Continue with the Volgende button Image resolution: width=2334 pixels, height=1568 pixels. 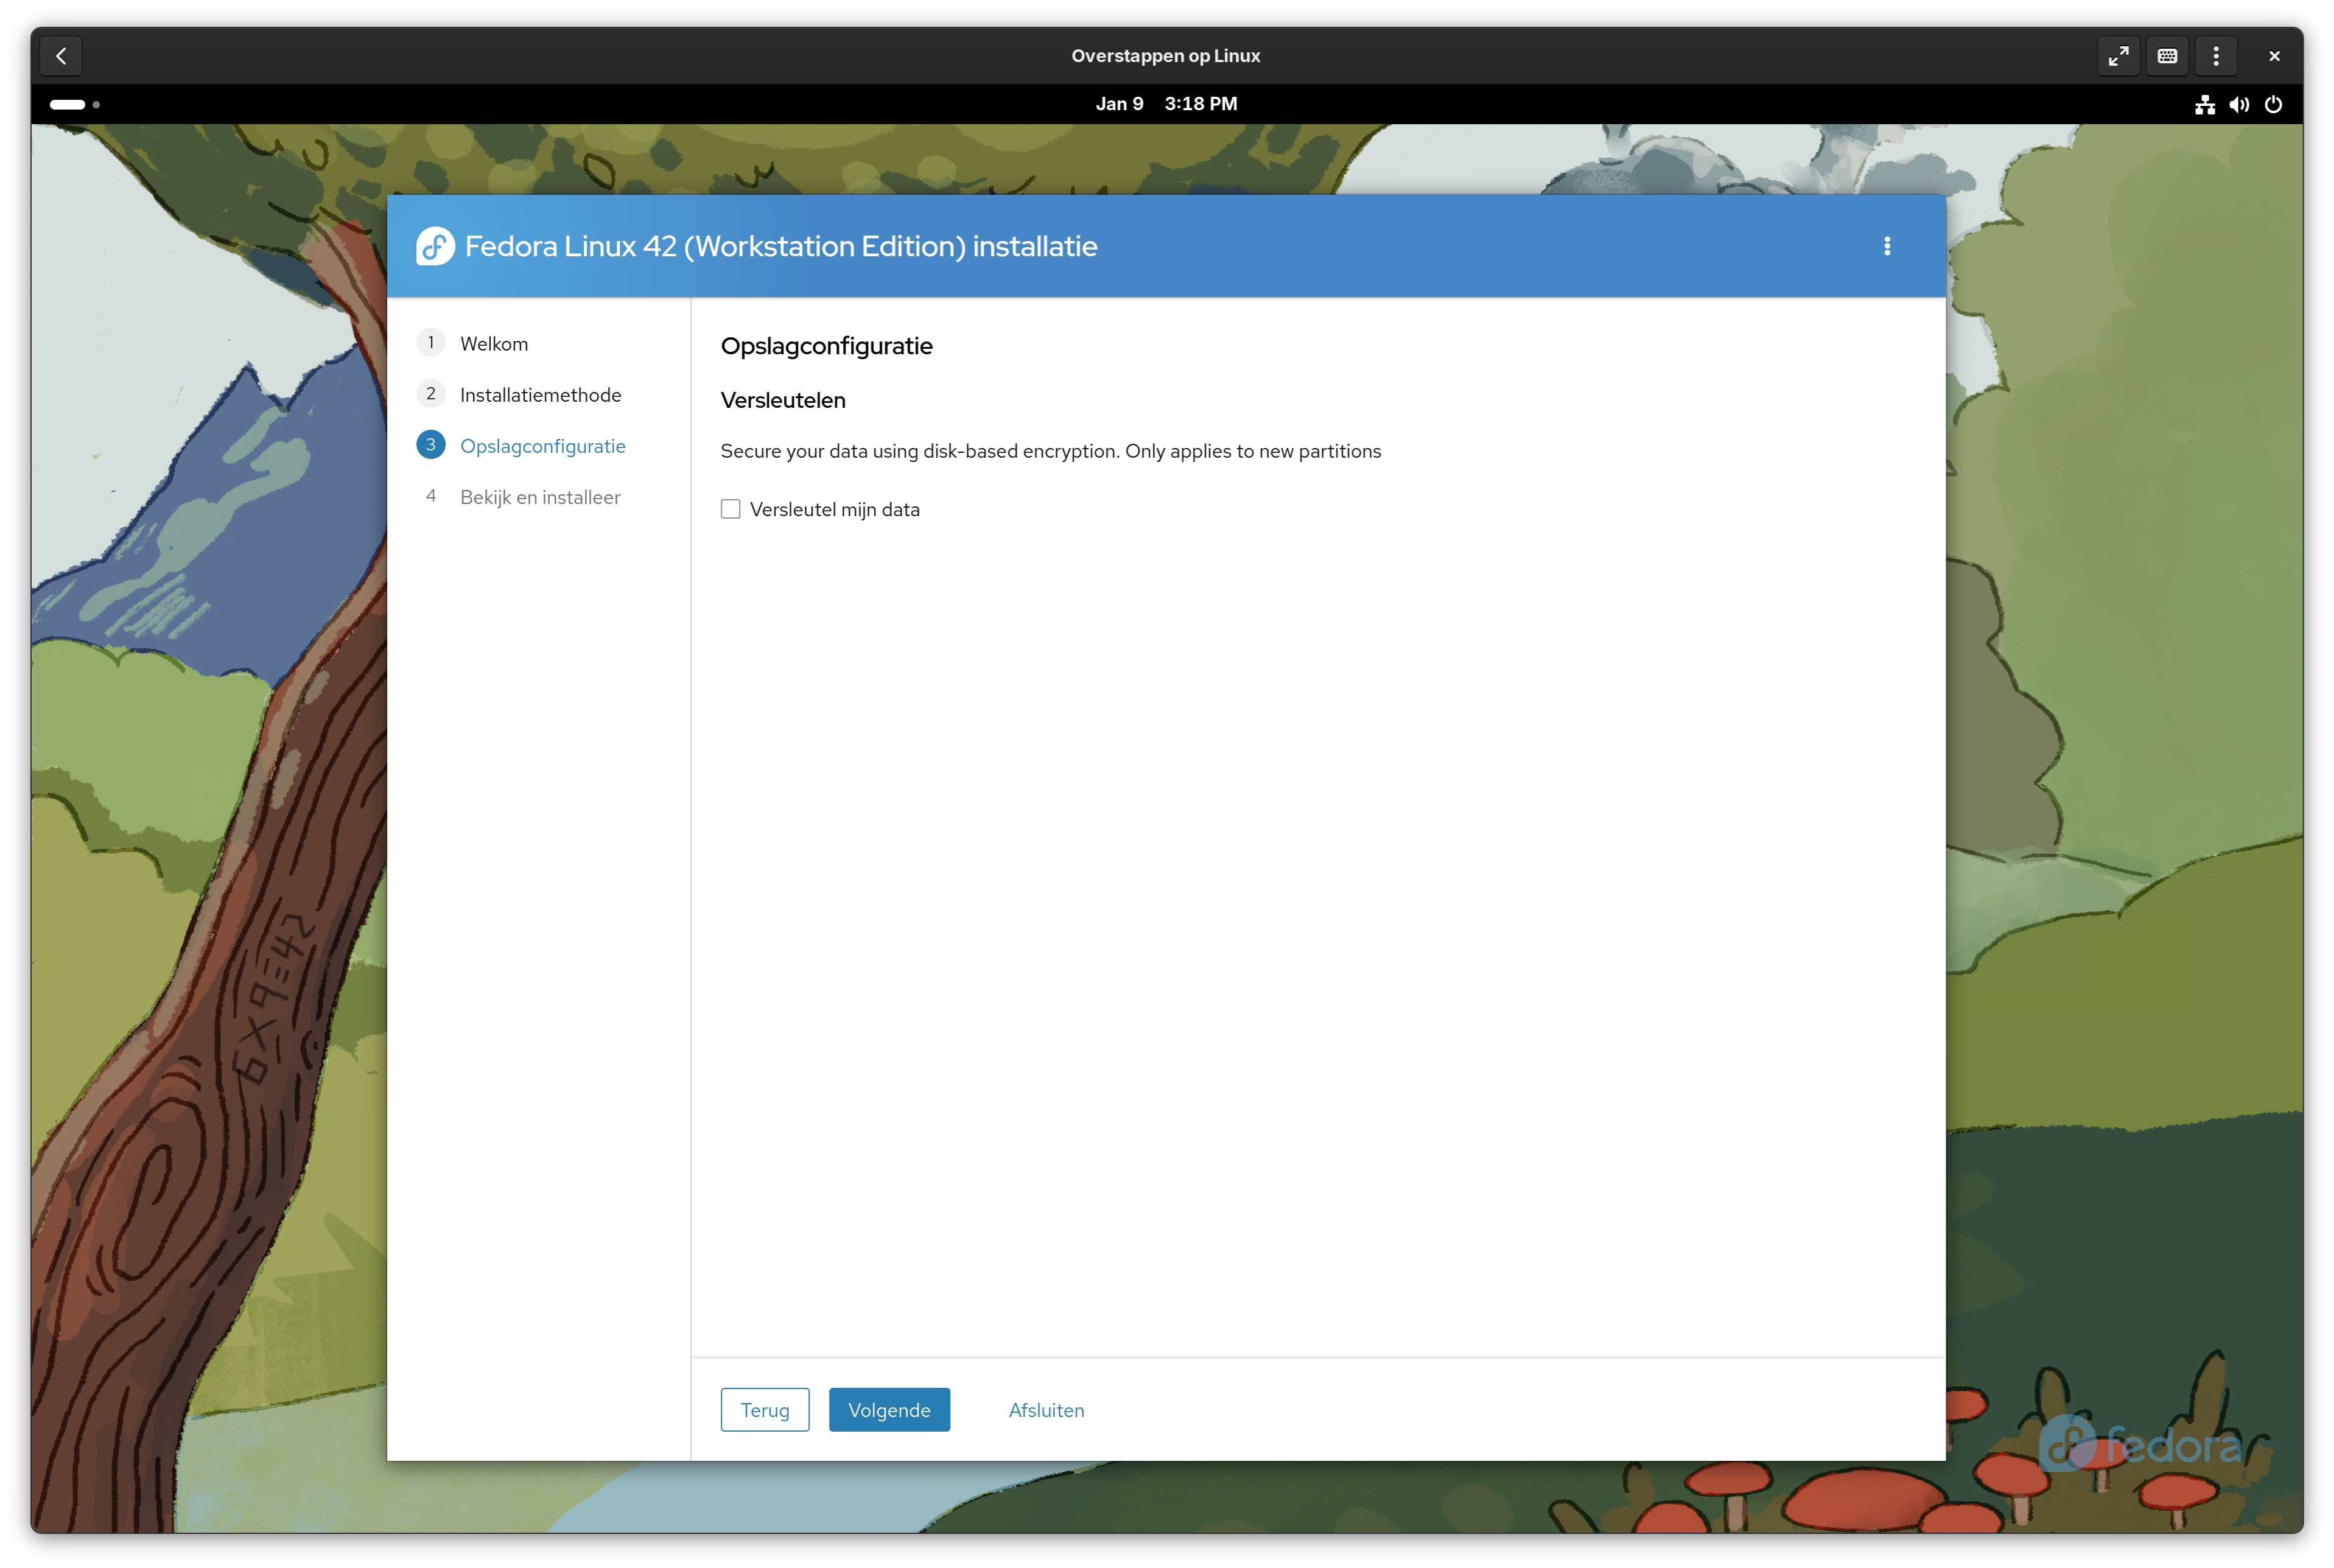point(889,1410)
